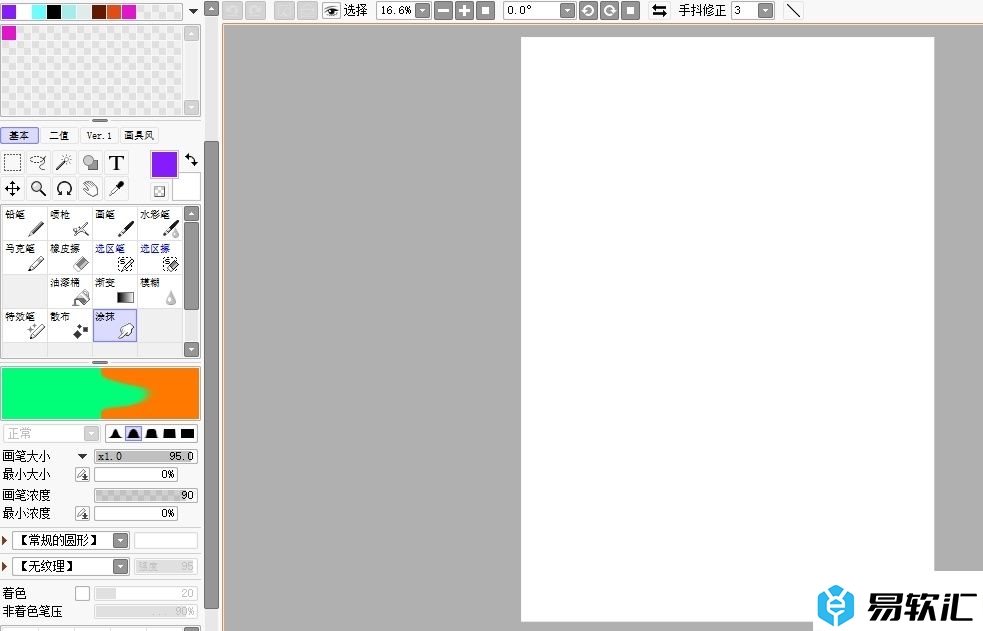Select the rotate view tool
This screenshot has width=983, height=631.
[x=64, y=189]
